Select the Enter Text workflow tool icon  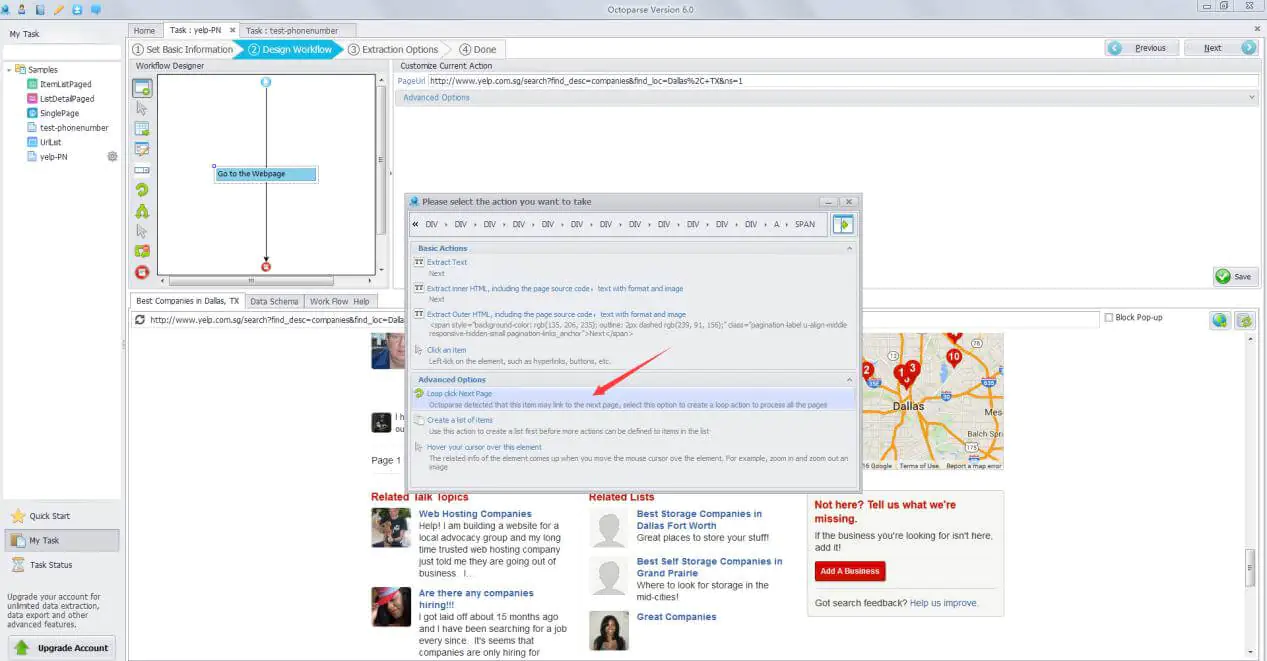pyautogui.click(x=142, y=149)
